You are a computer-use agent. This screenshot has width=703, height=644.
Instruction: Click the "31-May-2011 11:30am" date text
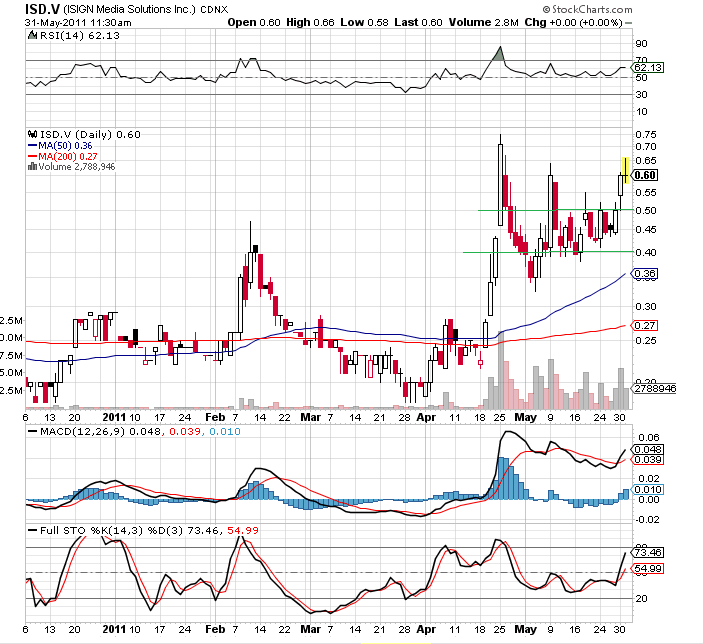tap(78, 22)
